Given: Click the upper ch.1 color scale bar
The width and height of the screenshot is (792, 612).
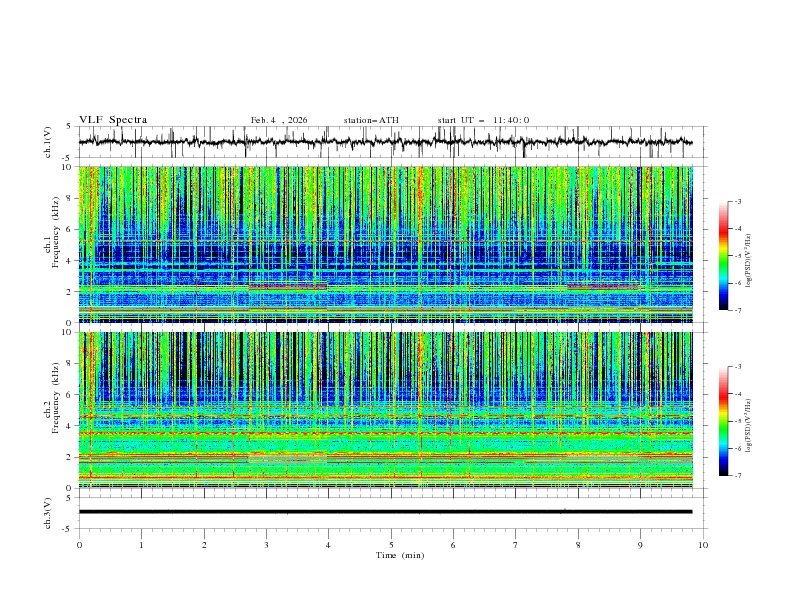Looking at the screenshot, I should (723, 256).
